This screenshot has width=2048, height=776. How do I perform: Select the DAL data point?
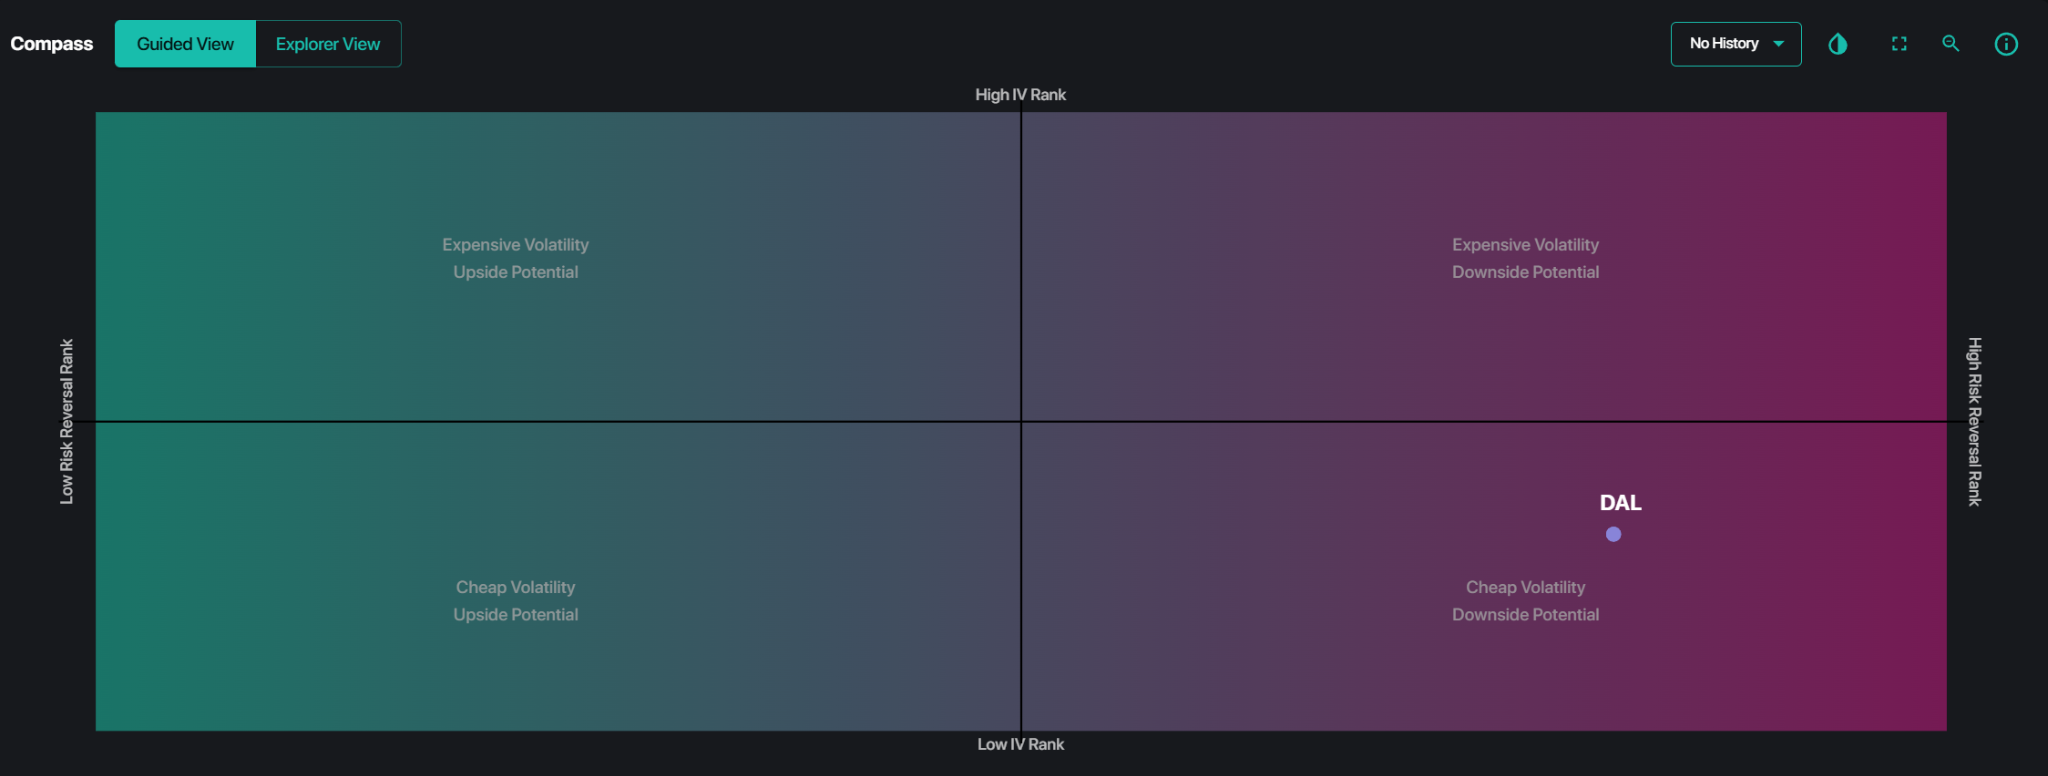pos(1613,534)
